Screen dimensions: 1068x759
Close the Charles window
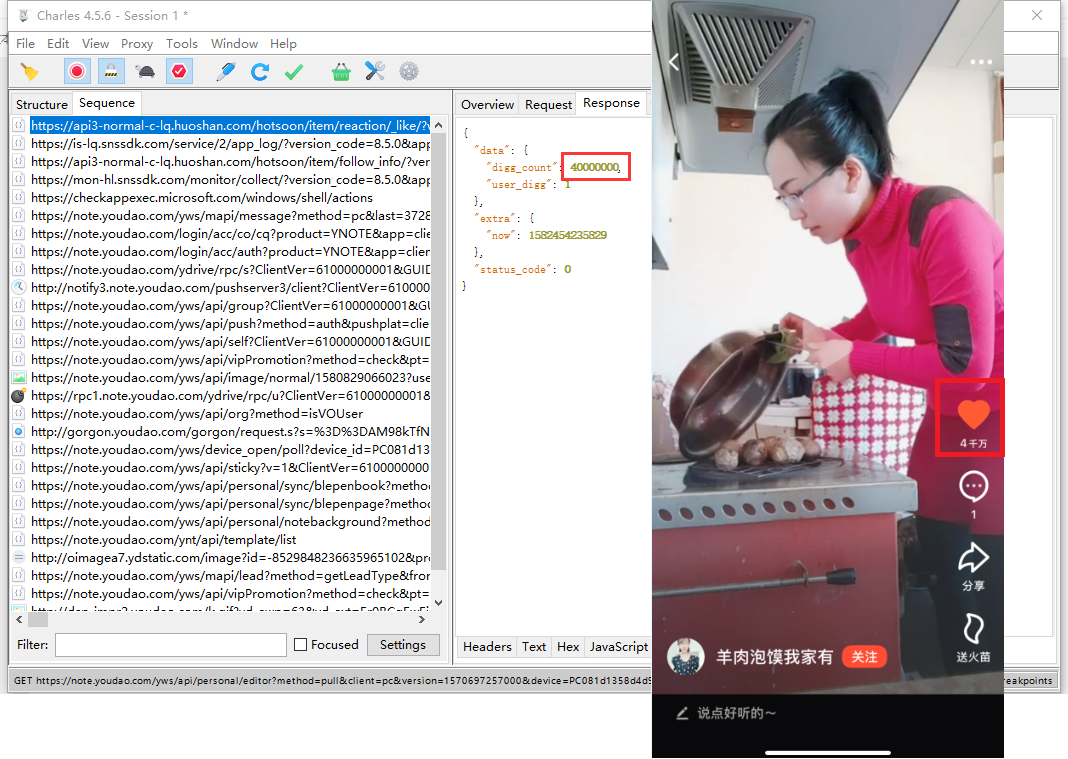pos(1037,15)
